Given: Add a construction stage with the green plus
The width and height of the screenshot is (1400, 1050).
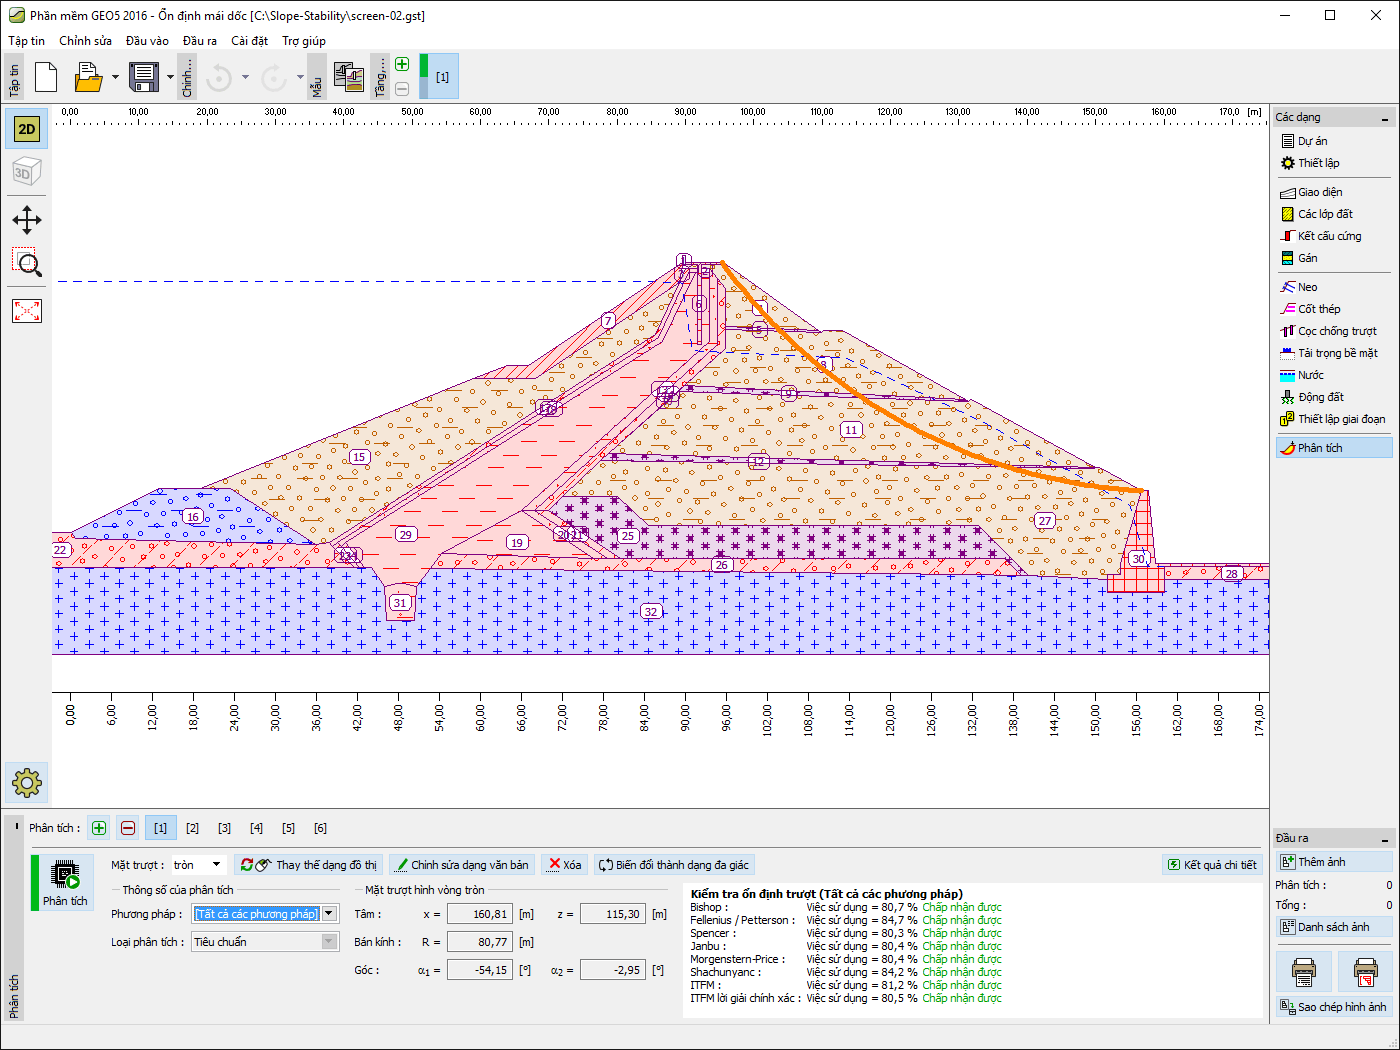Looking at the screenshot, I should click(402, 64).
